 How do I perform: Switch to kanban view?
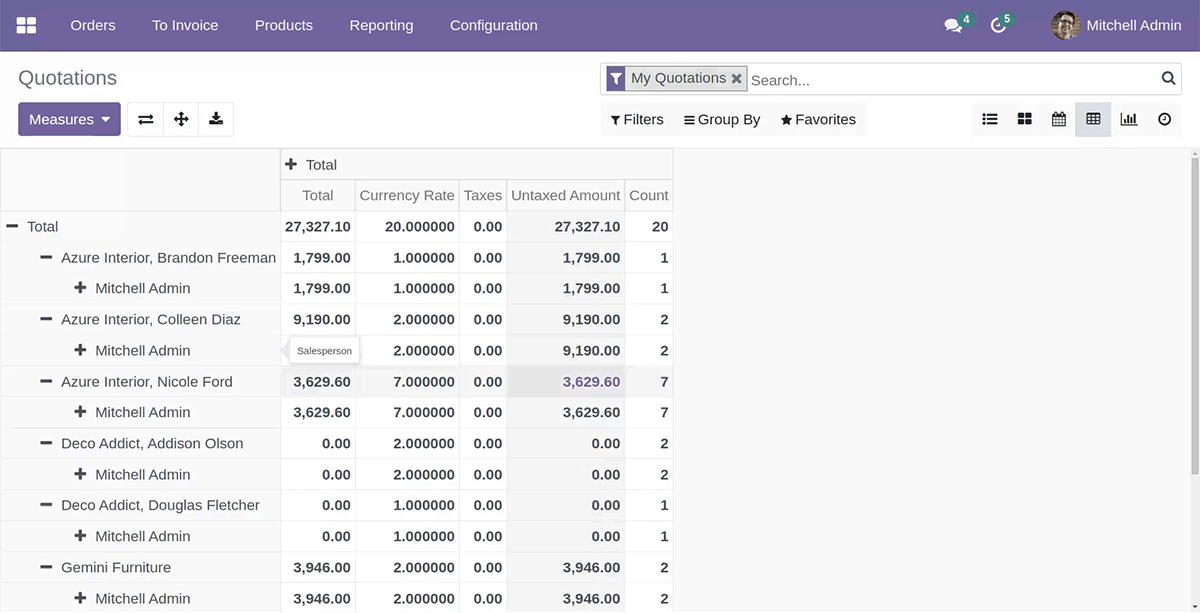point(1024,119)
